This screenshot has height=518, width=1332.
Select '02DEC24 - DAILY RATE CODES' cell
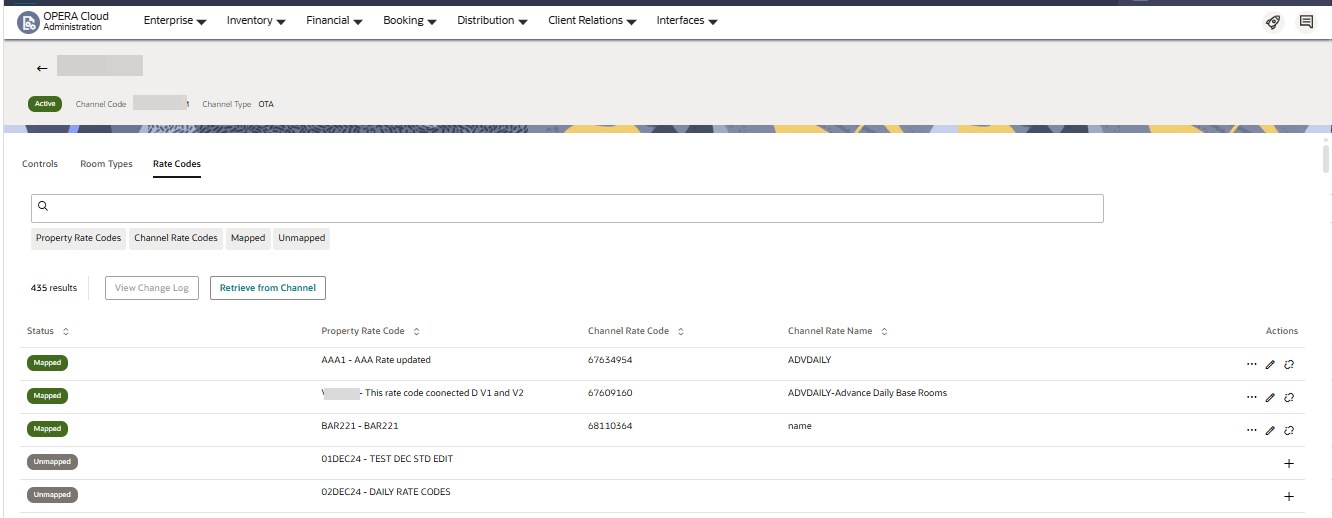tap(386, 492)
